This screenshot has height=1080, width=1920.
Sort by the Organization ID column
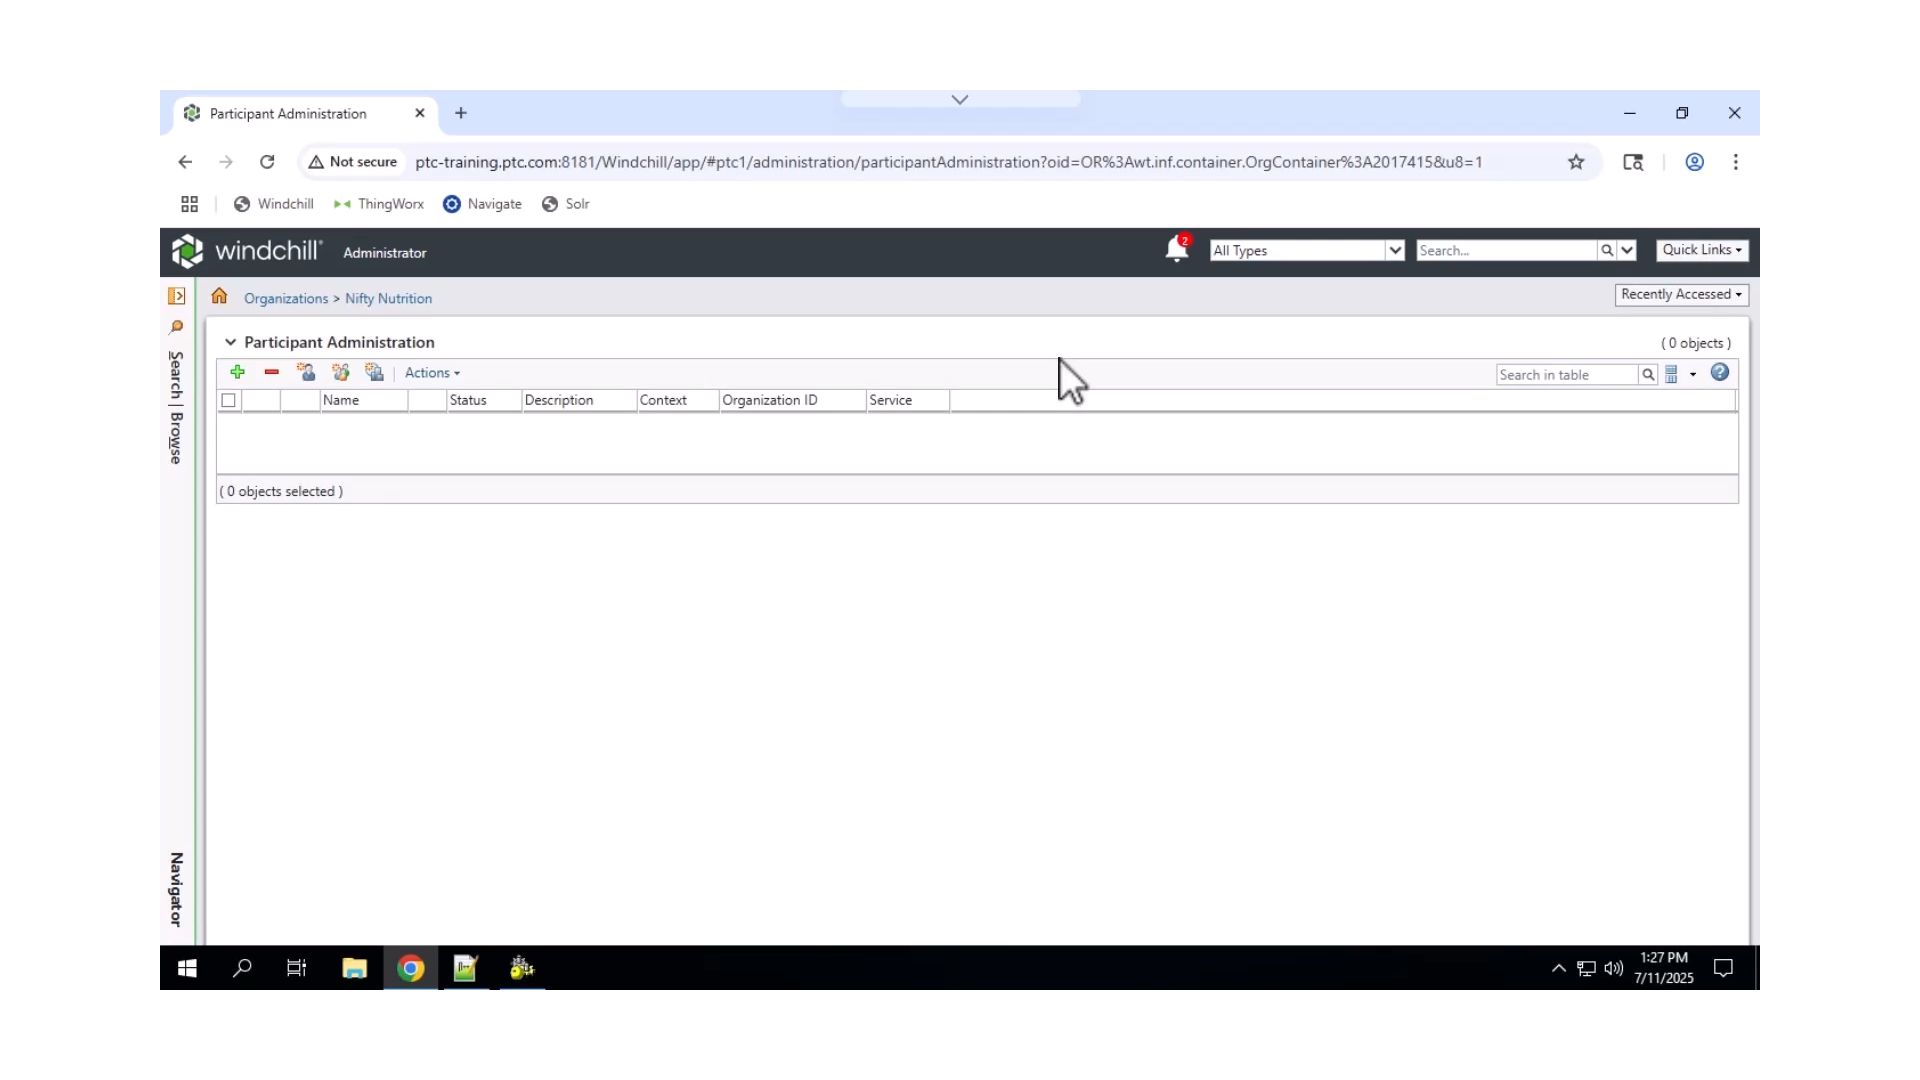click(792, 400)
